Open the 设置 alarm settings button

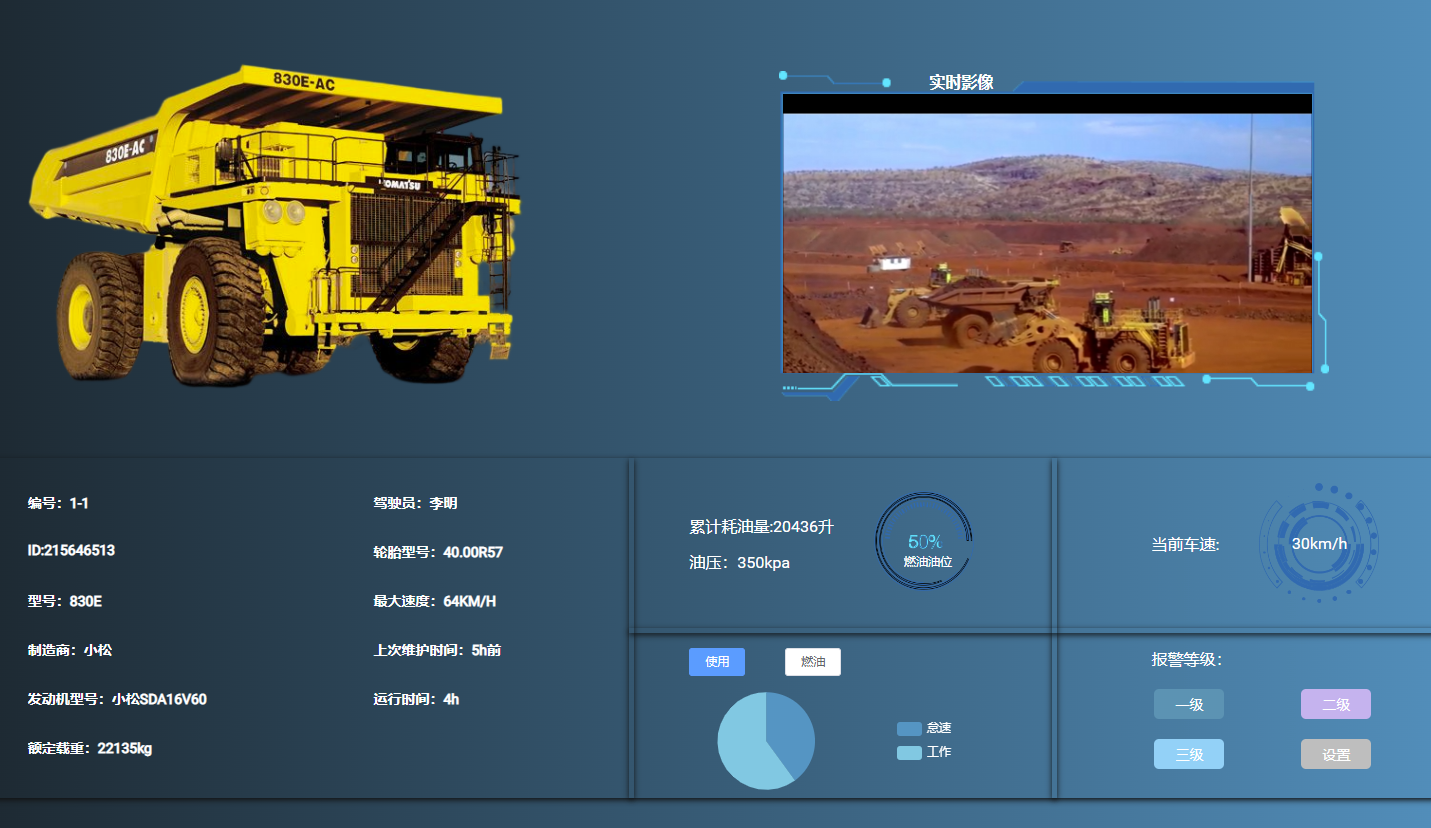[x=1335, y=754]
